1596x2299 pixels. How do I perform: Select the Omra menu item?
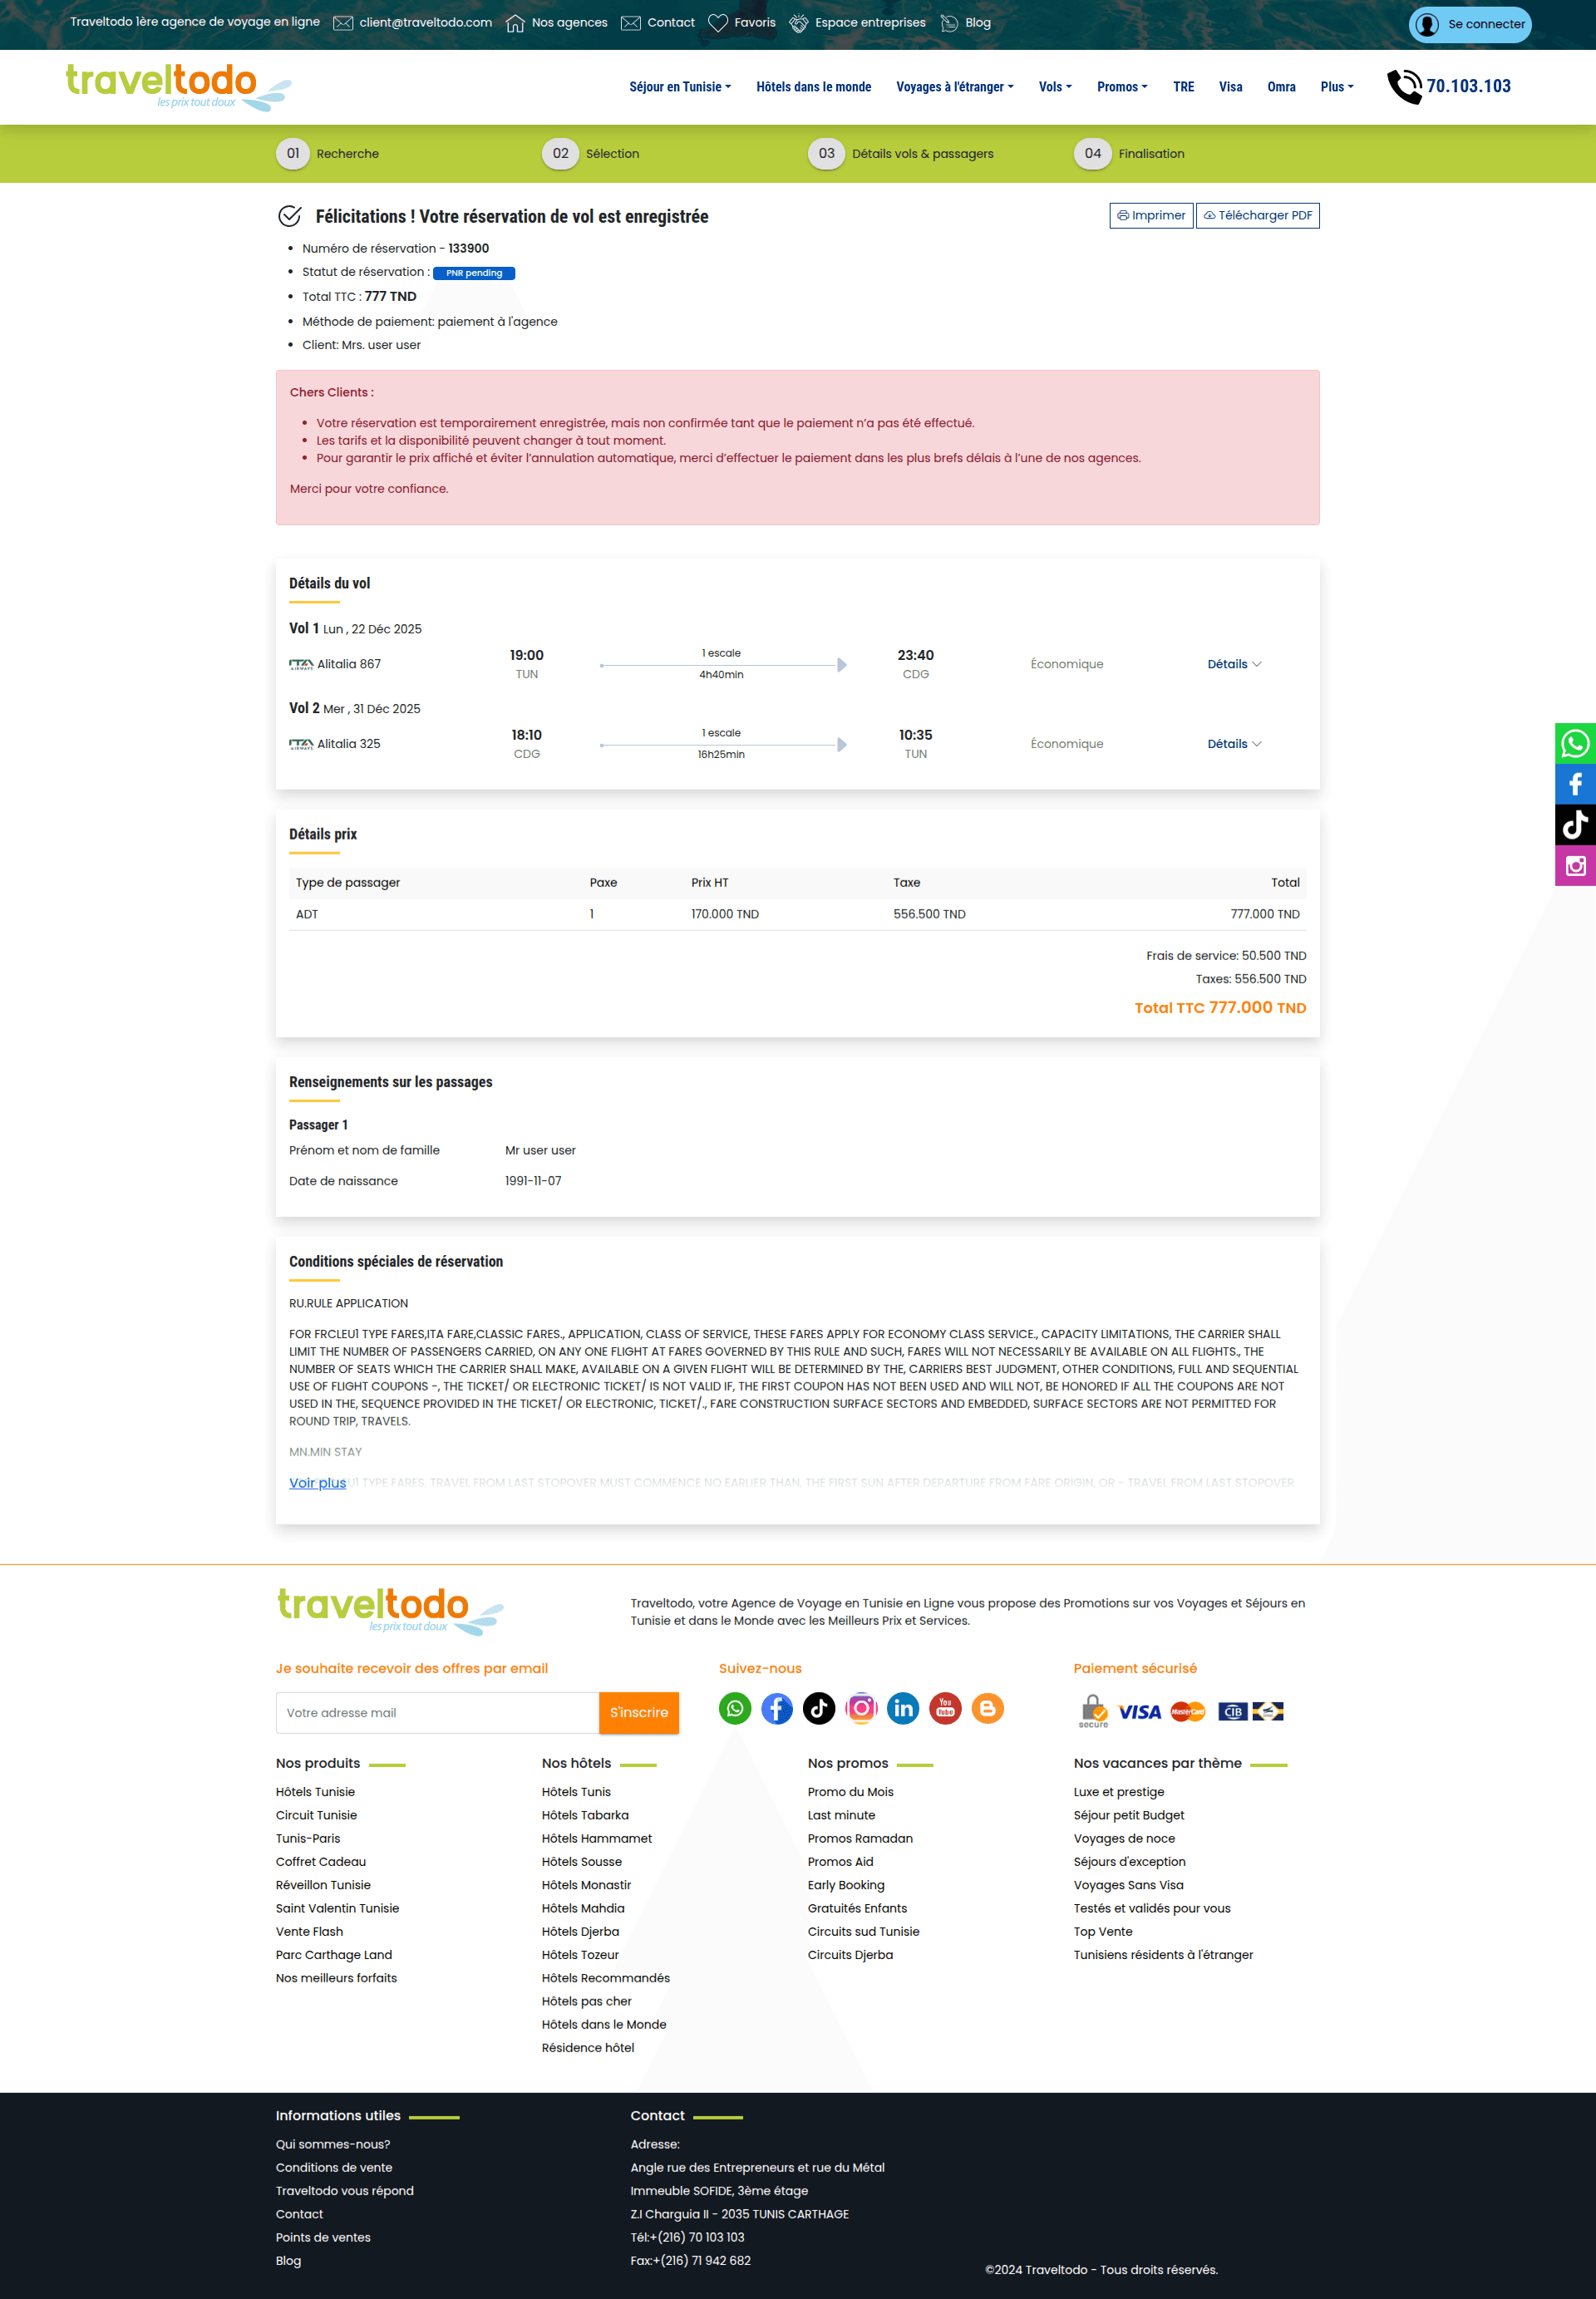(x=1281, y=87)
